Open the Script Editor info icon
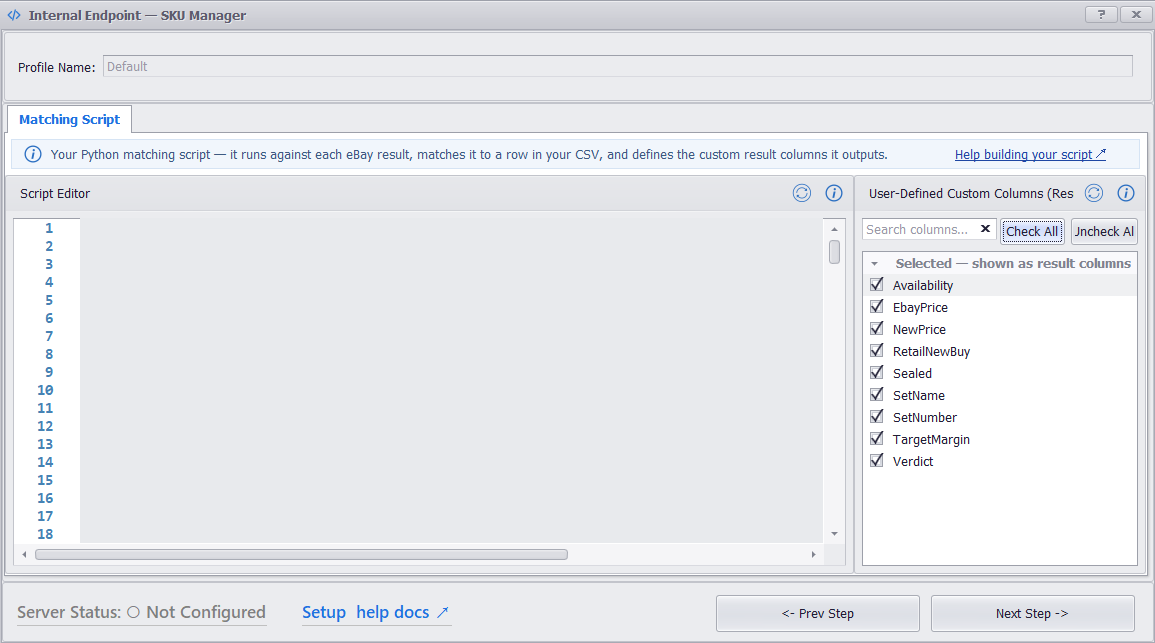The height and width of the screenshot is (643, 1155). click(x=833, y=193)
